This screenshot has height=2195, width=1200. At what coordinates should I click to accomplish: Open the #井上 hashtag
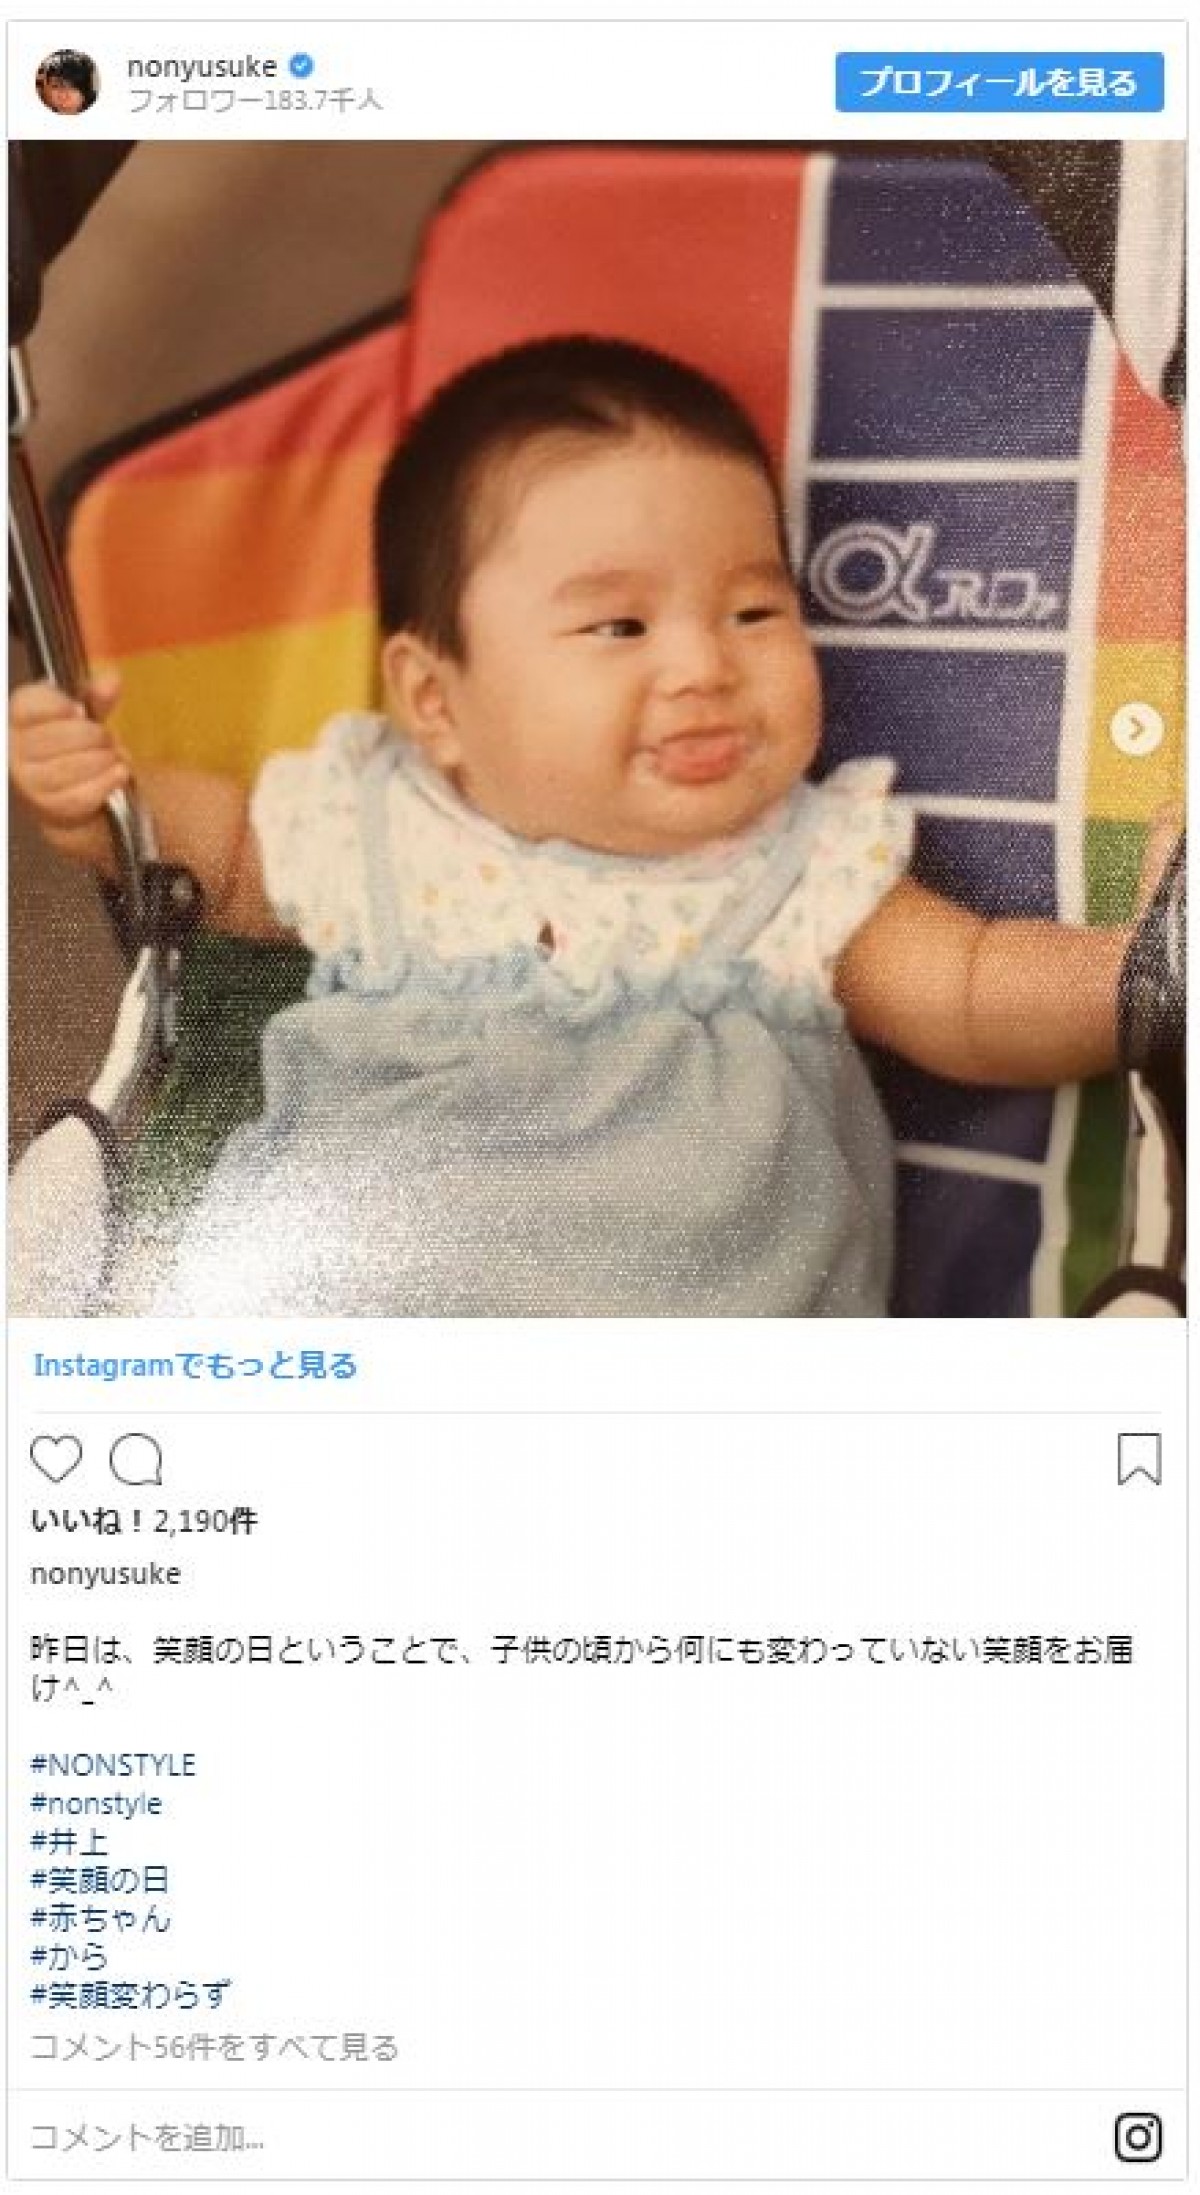click(x=69, y=1841)
